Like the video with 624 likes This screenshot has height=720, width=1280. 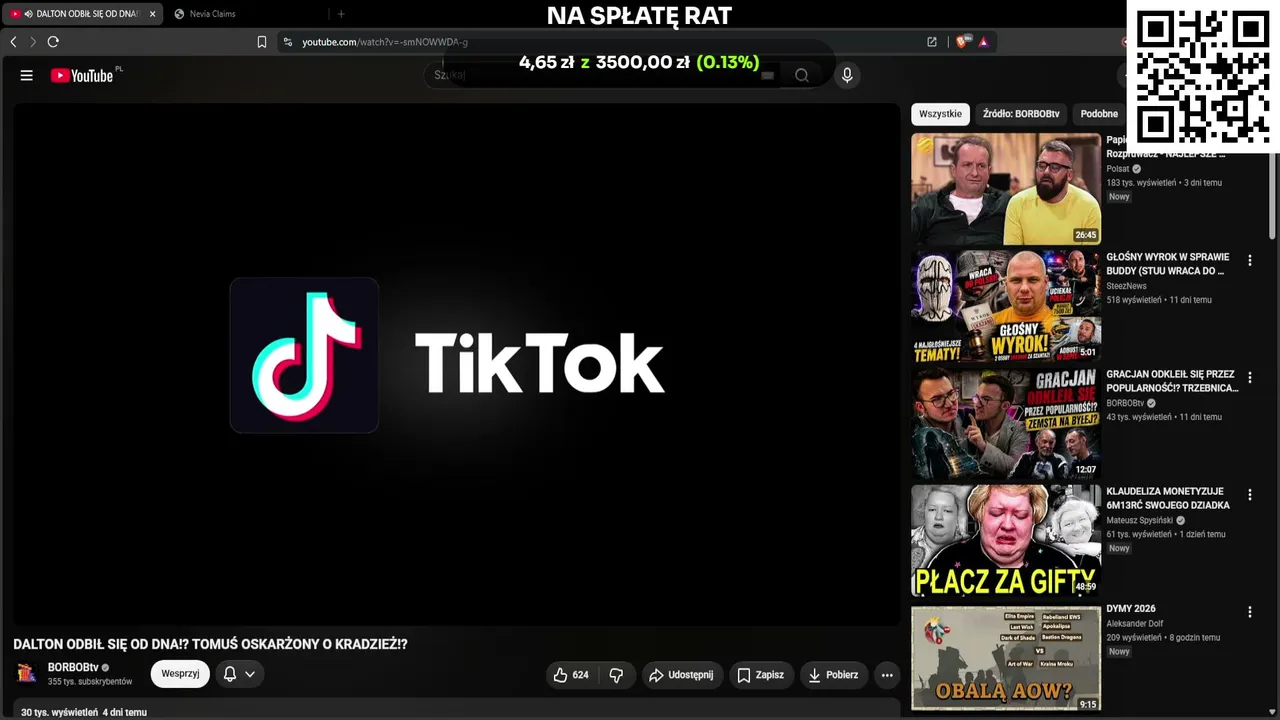pos(570,675)
